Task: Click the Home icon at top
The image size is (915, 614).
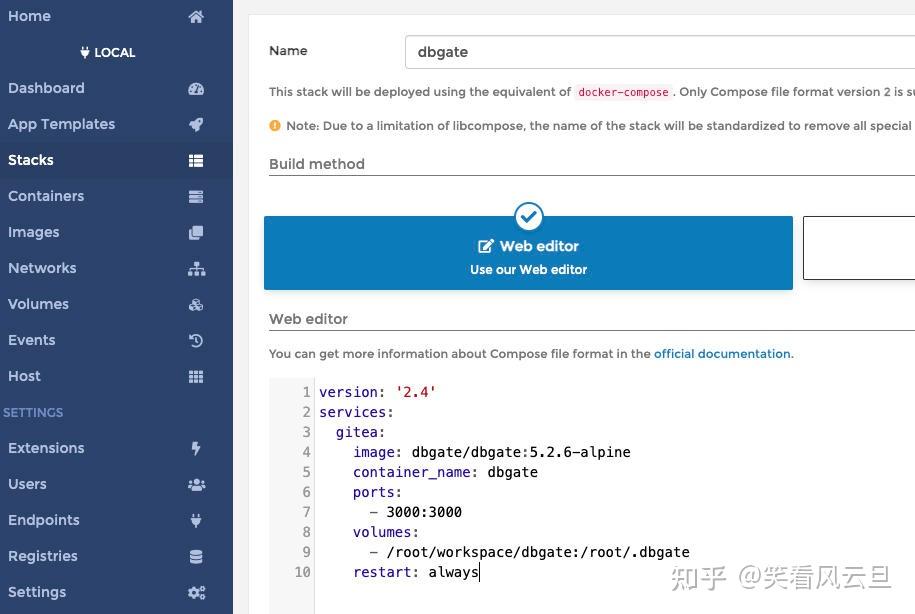Action: pos(196,16)
